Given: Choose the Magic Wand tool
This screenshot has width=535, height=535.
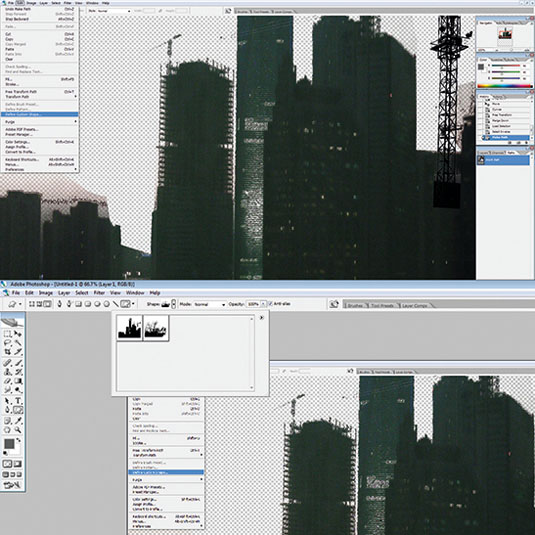Looking at the screenshot, I should point(18,343).
